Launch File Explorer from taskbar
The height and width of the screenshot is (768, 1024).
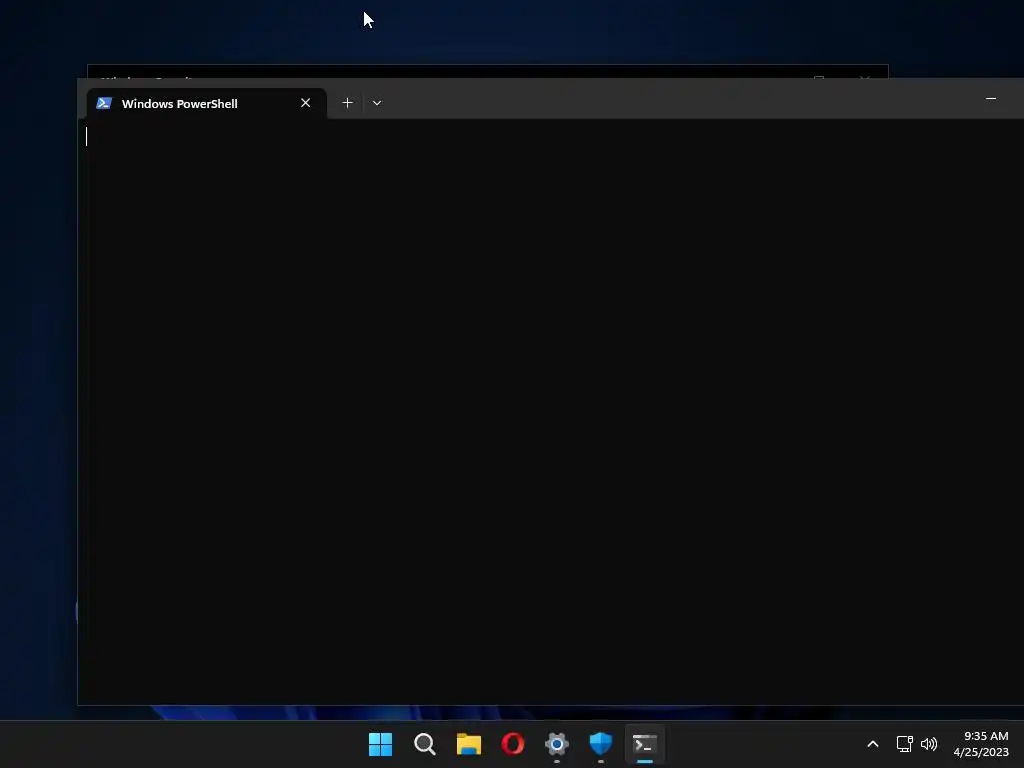coord(469,744)
